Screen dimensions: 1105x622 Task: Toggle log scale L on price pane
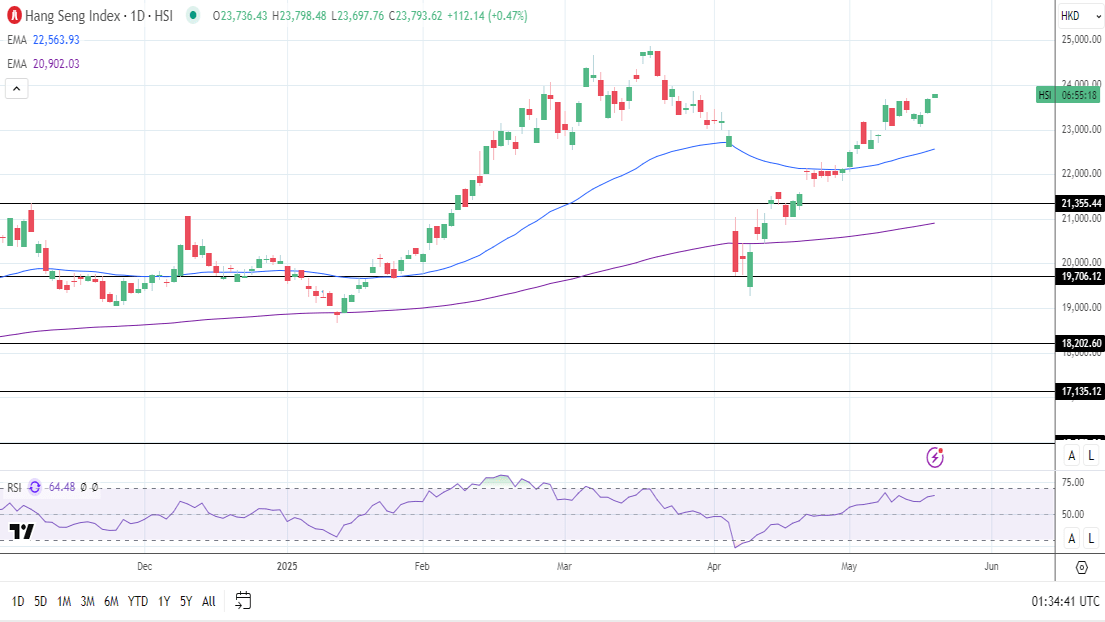1091,456
